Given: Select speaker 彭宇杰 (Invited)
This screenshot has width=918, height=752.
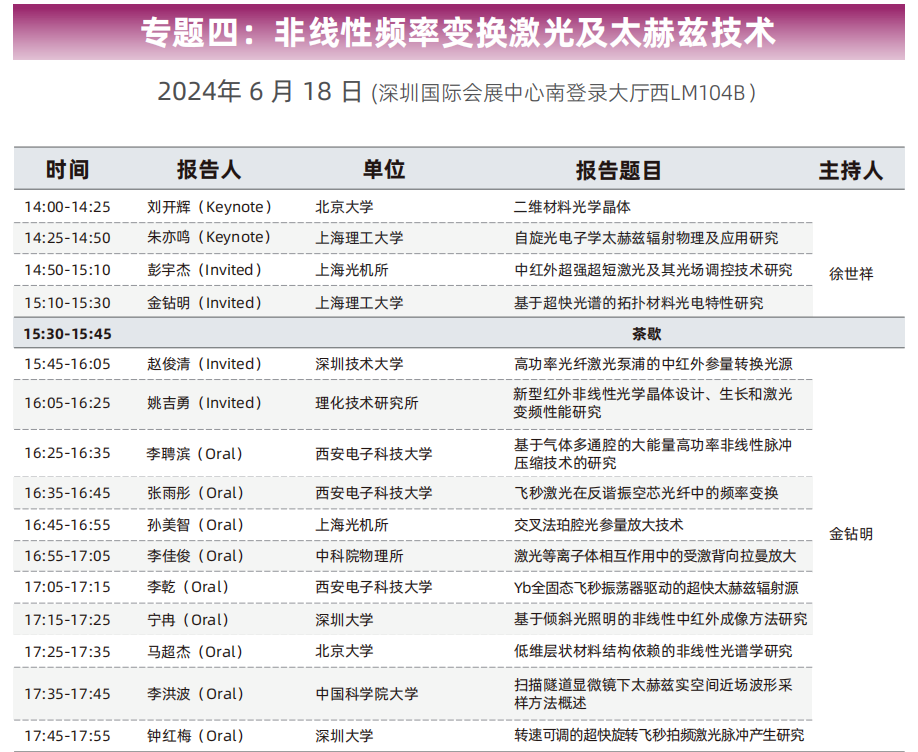Looking at the screenshot, I should [x=205, y=270].
